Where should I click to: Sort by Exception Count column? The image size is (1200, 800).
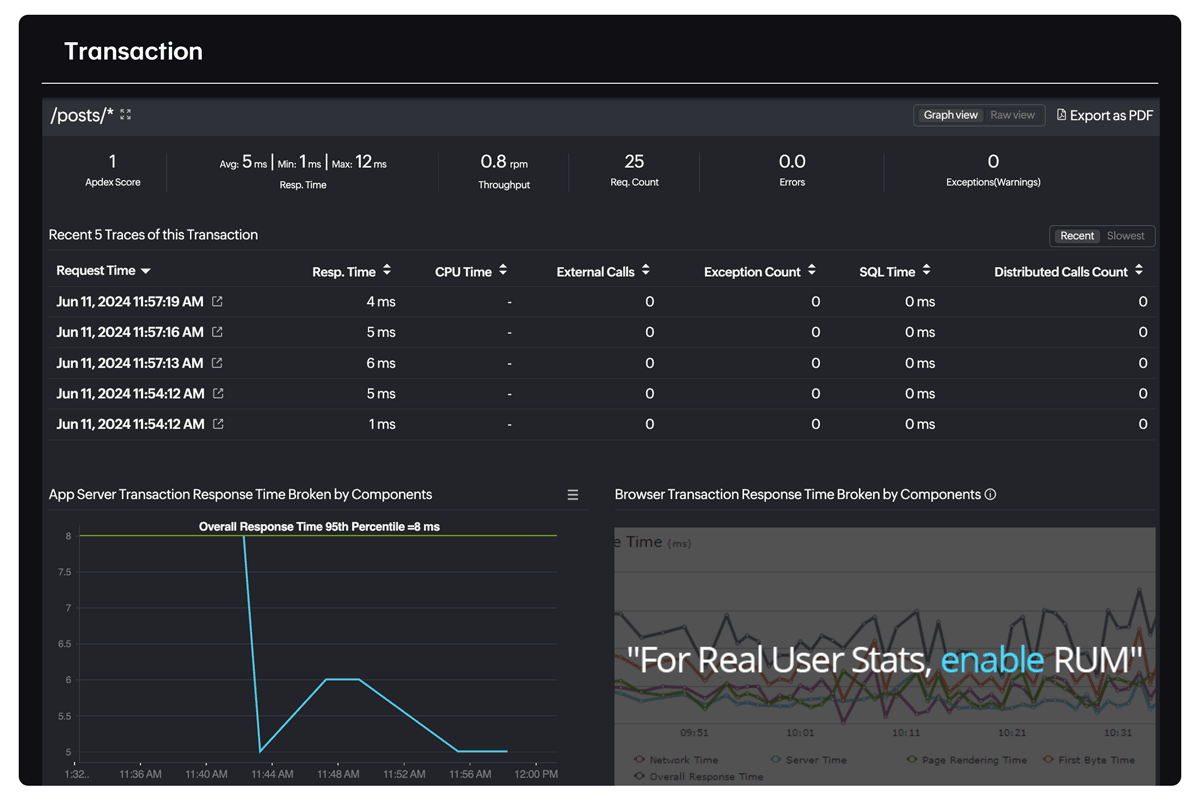[x=811, y=270]
